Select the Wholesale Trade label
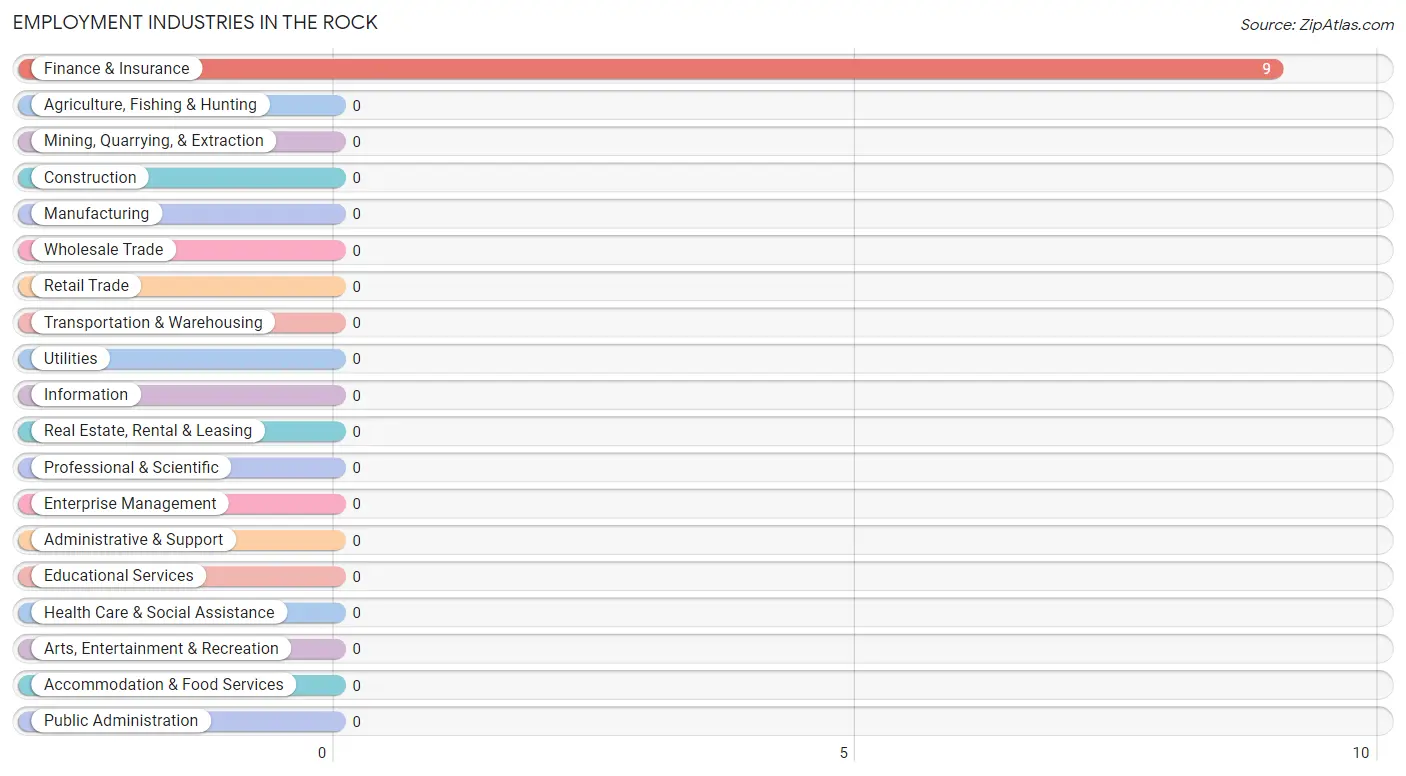 tap(103, 250)
